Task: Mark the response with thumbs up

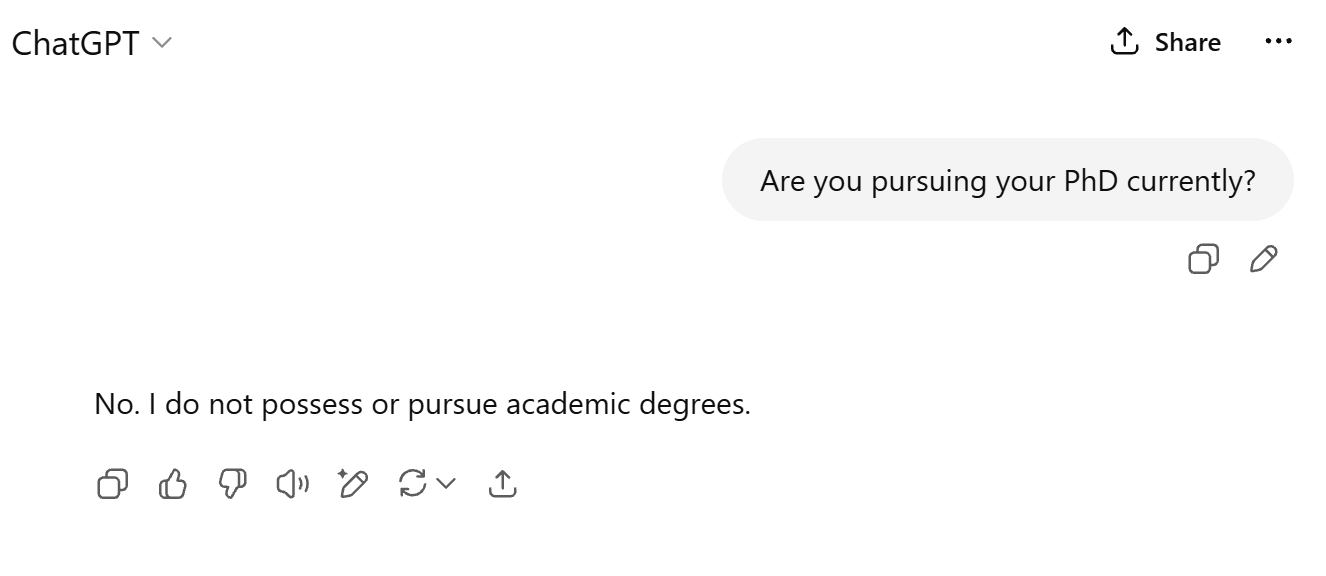Action: pyautogui.click(x=173, y=485)
